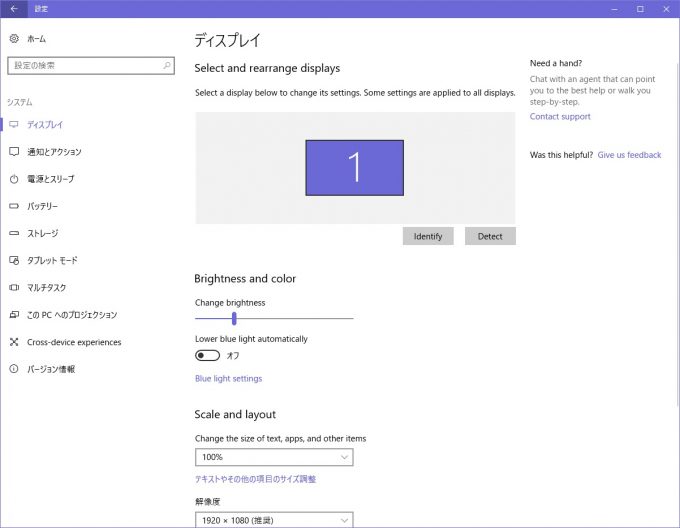
Task: Click the 電源とスリープ power icon
Action: (x=14, y=179)
